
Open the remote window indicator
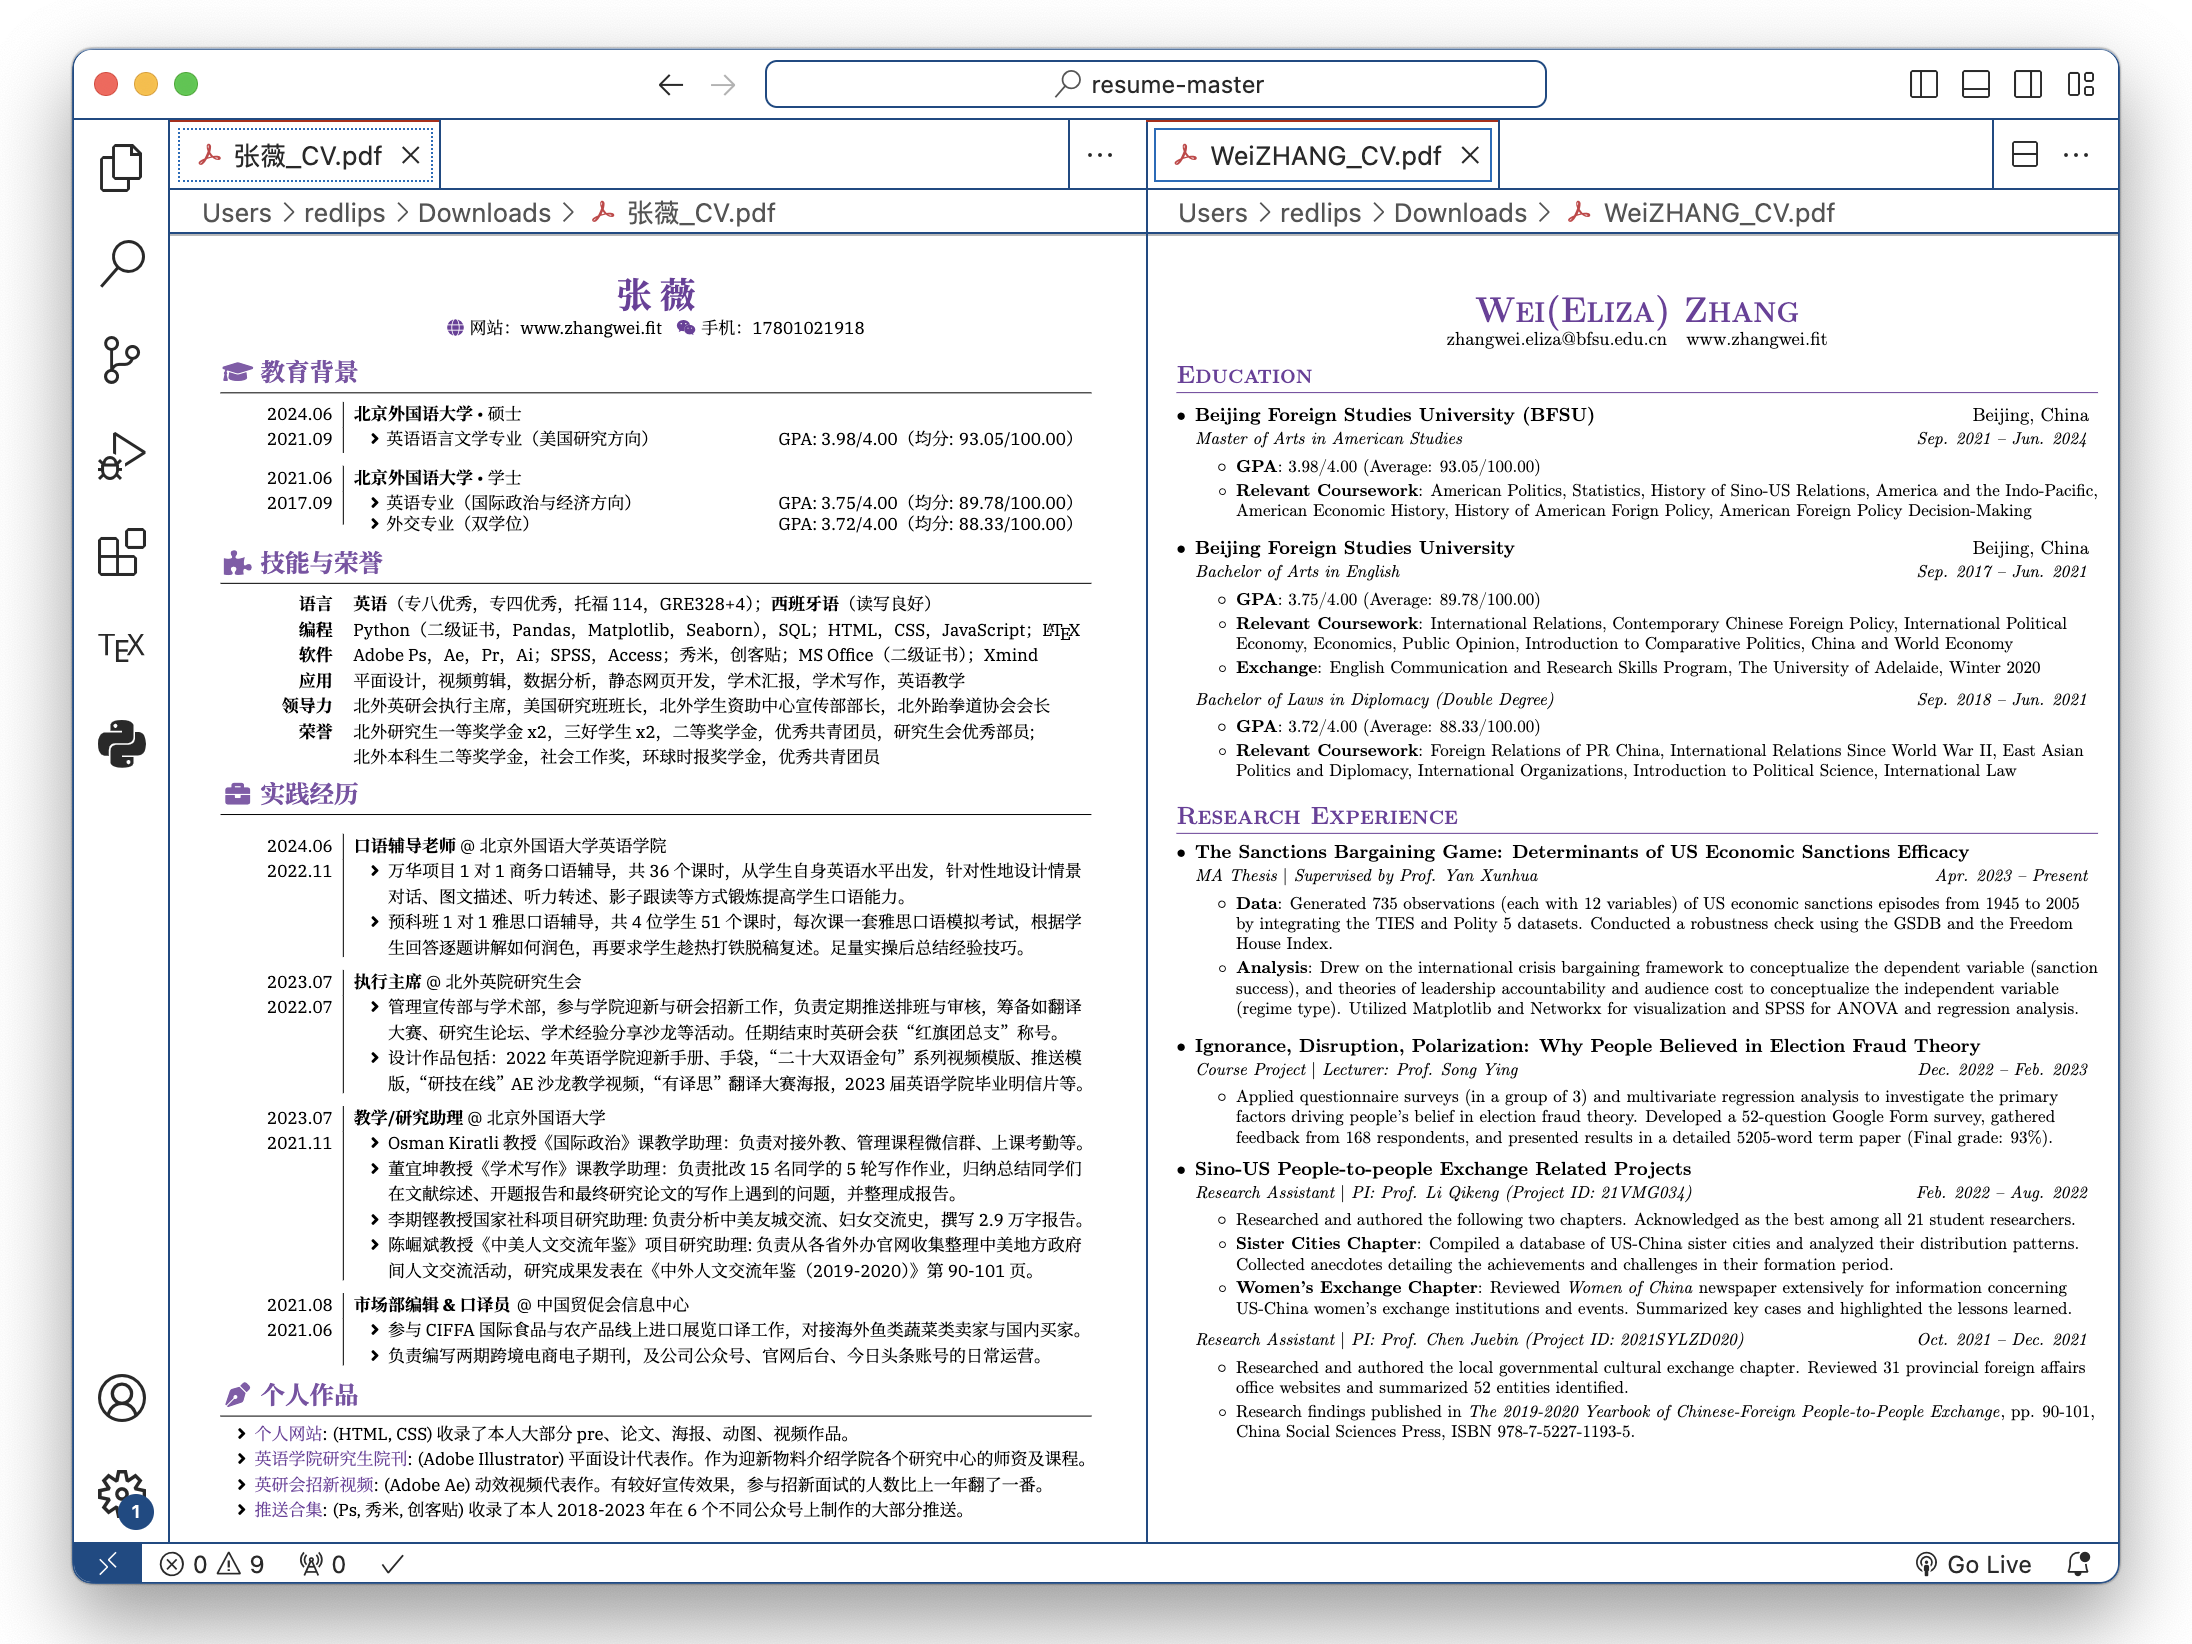(x=108, y=1563)
